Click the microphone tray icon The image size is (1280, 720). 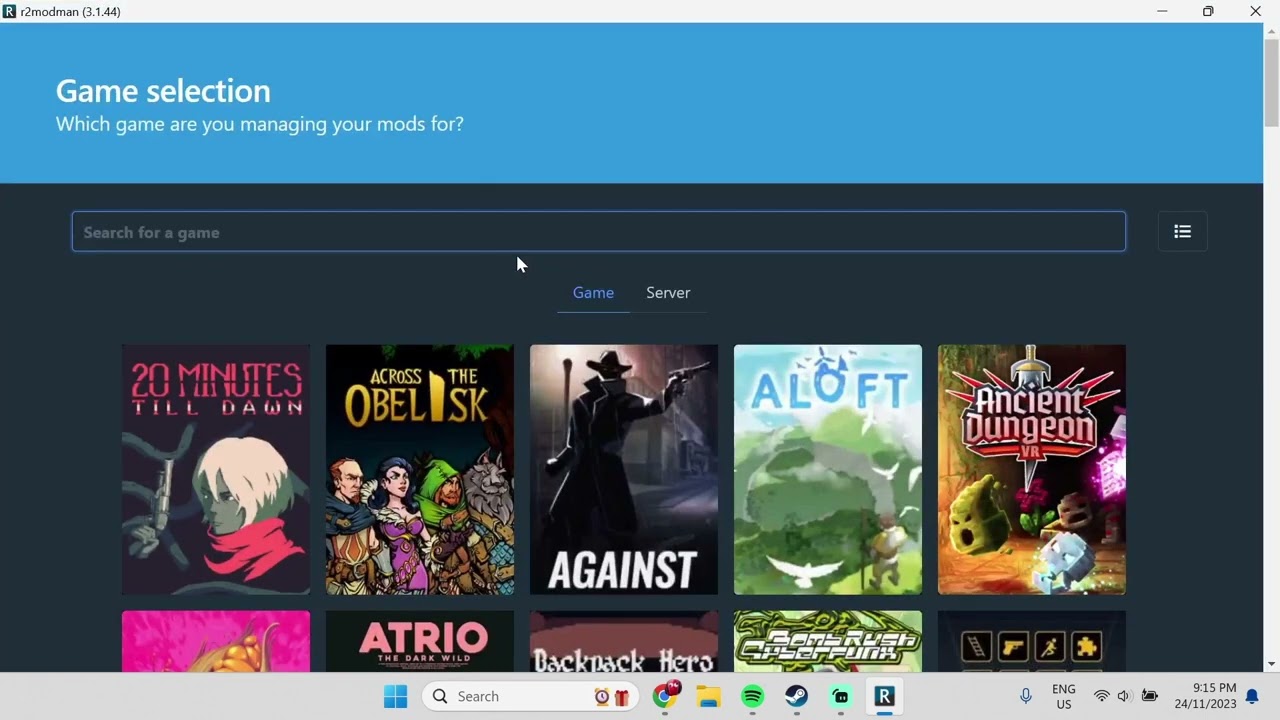[1025, 696]
